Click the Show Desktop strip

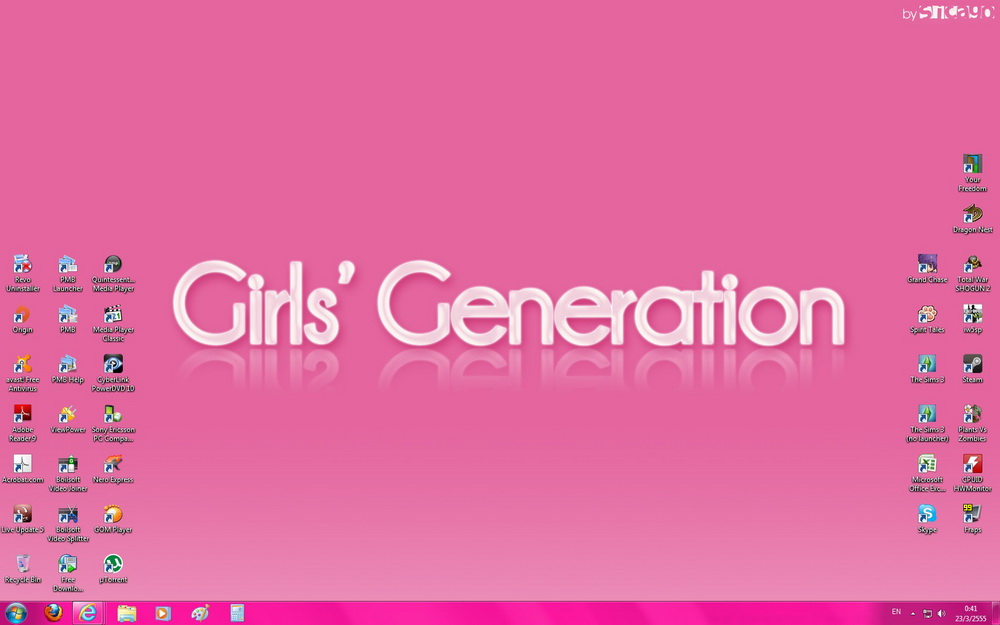coord(996,614)
